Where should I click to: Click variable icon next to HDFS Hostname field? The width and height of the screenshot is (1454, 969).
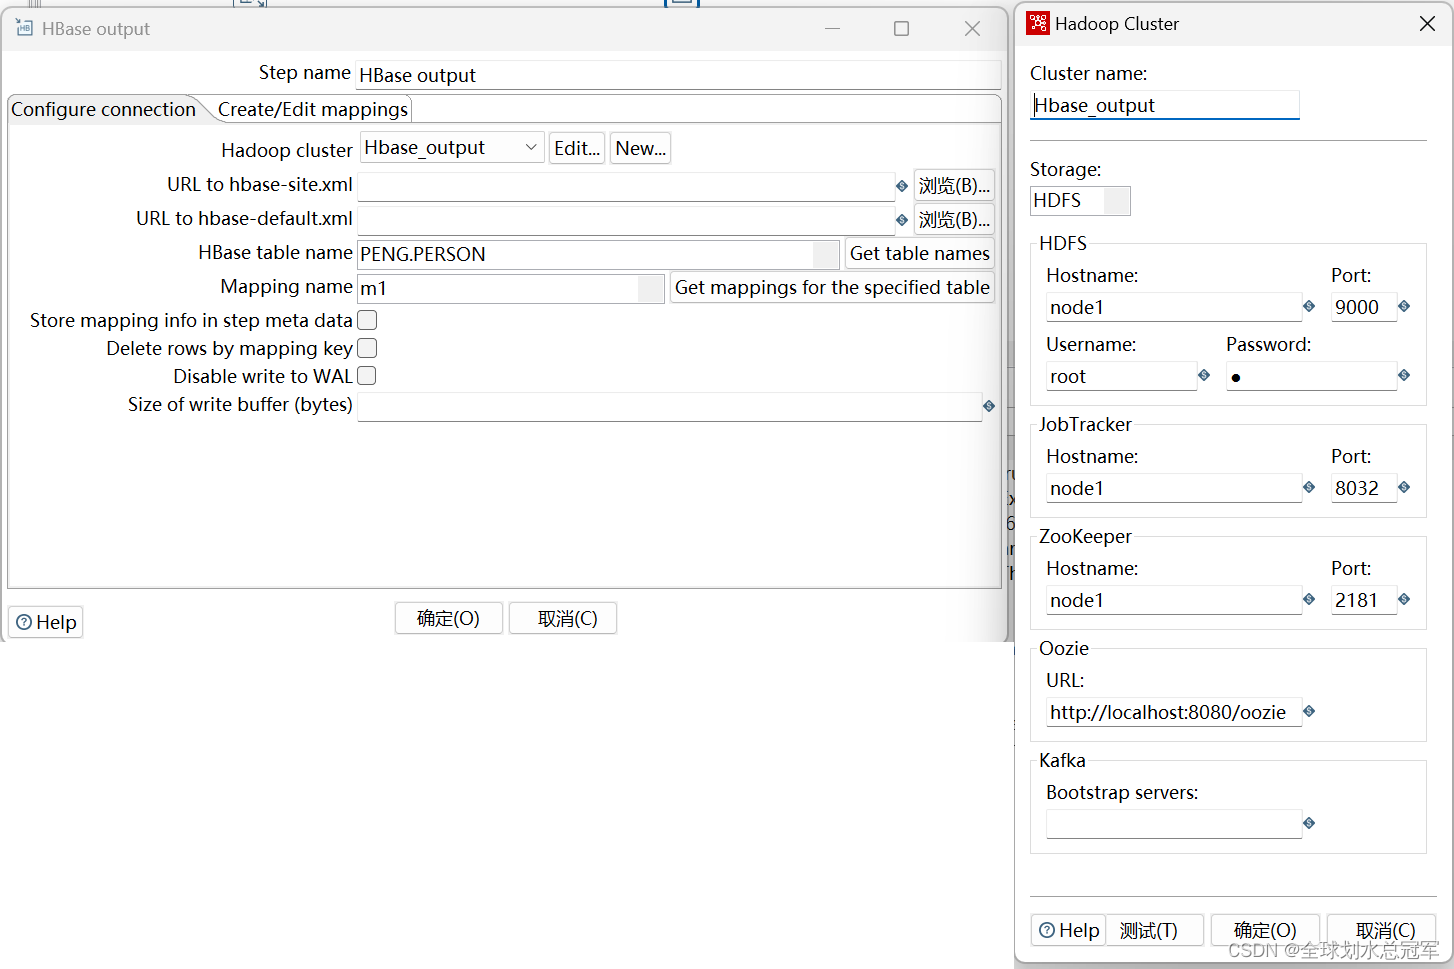point(1308,307)
